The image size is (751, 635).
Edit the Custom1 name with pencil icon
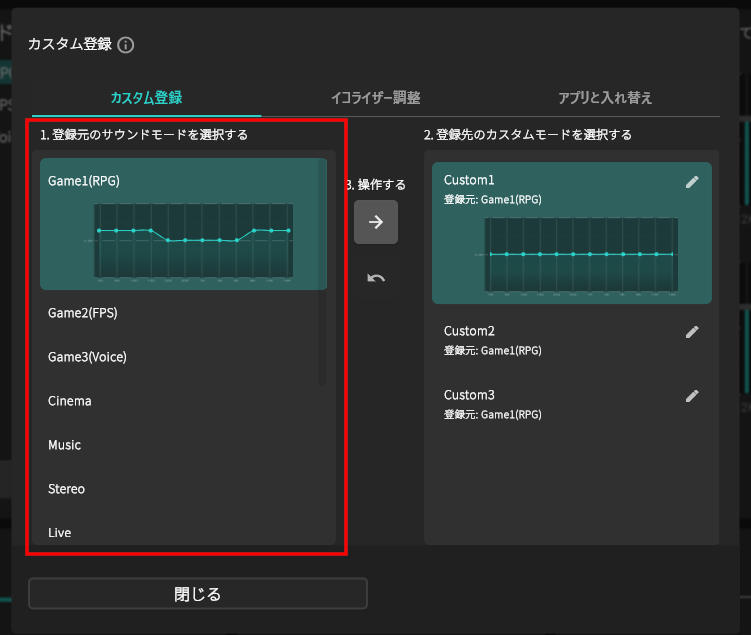point(692,182)
